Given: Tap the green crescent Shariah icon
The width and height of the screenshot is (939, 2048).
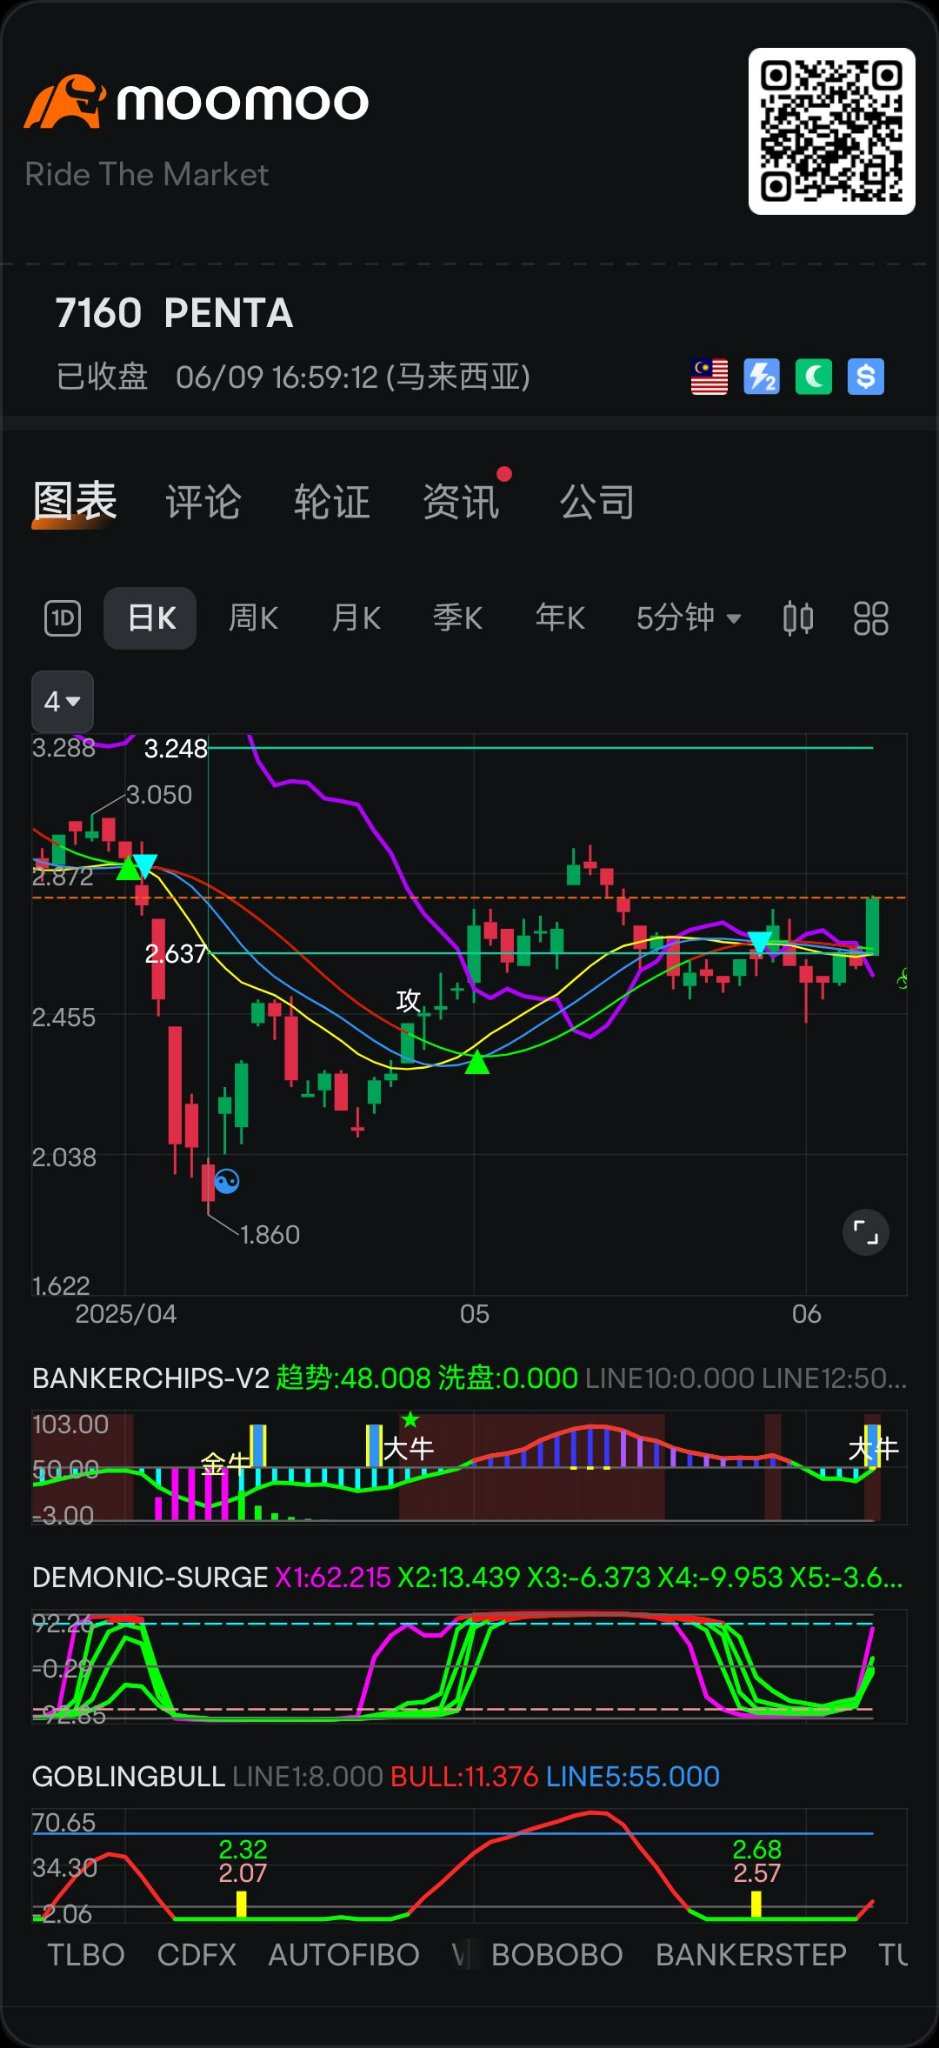Looking at the screenshot, I should [813, 377].
